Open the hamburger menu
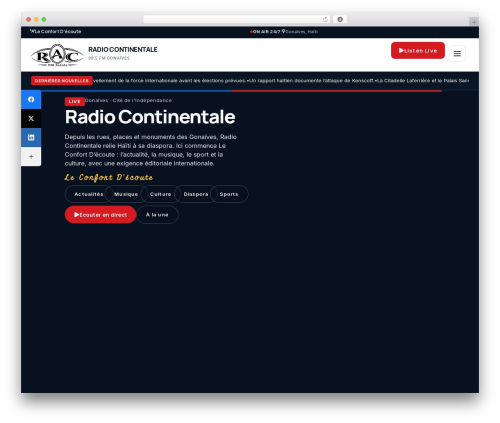Image resolution: width=500 pixels, height=423 pixels. tap(457, 54)
